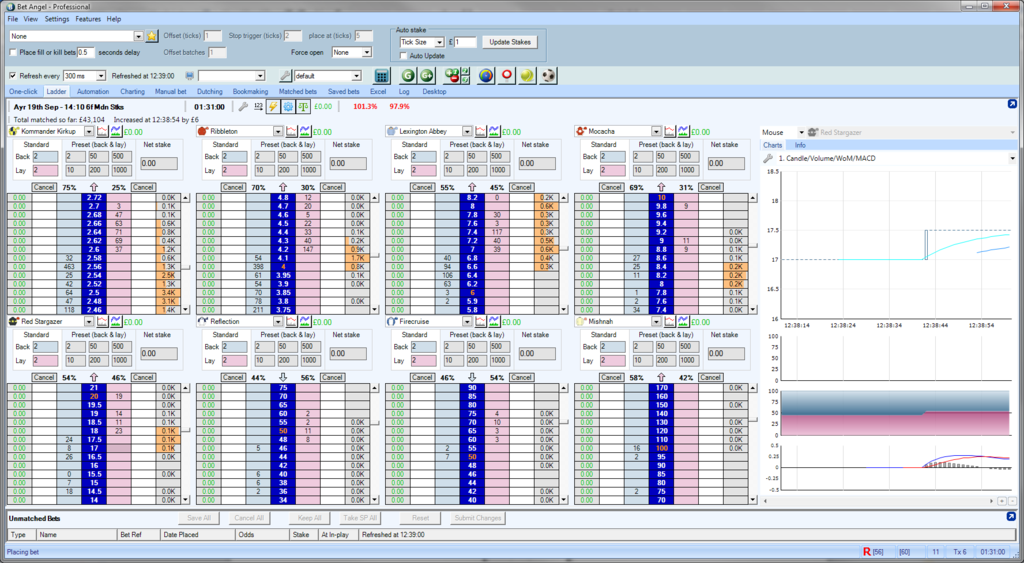Click the red map pin icon
The image size is (1024, 563).
point(506,76)
